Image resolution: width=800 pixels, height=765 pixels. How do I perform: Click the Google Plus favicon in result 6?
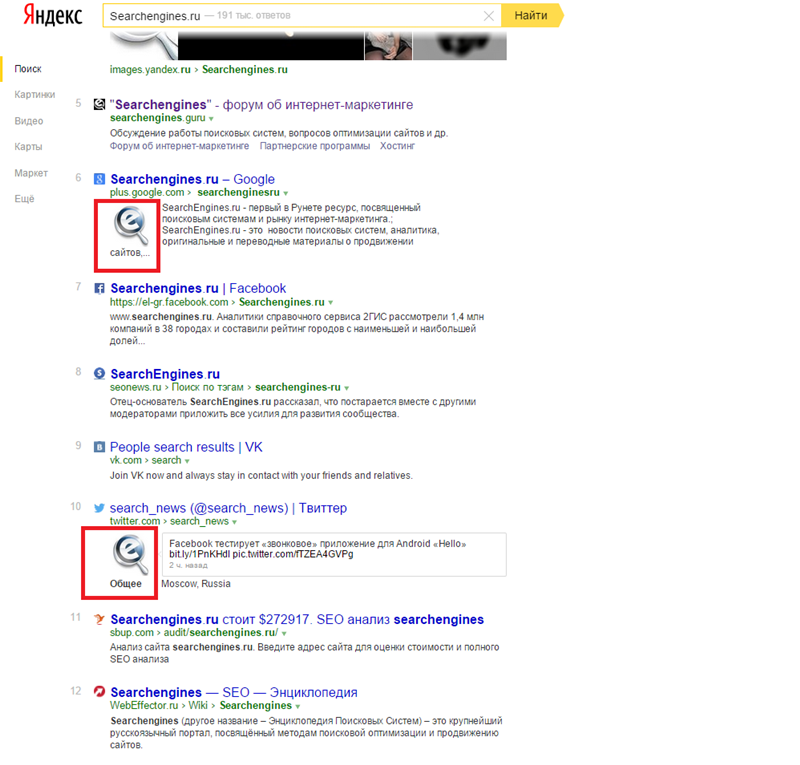[99, 179]
